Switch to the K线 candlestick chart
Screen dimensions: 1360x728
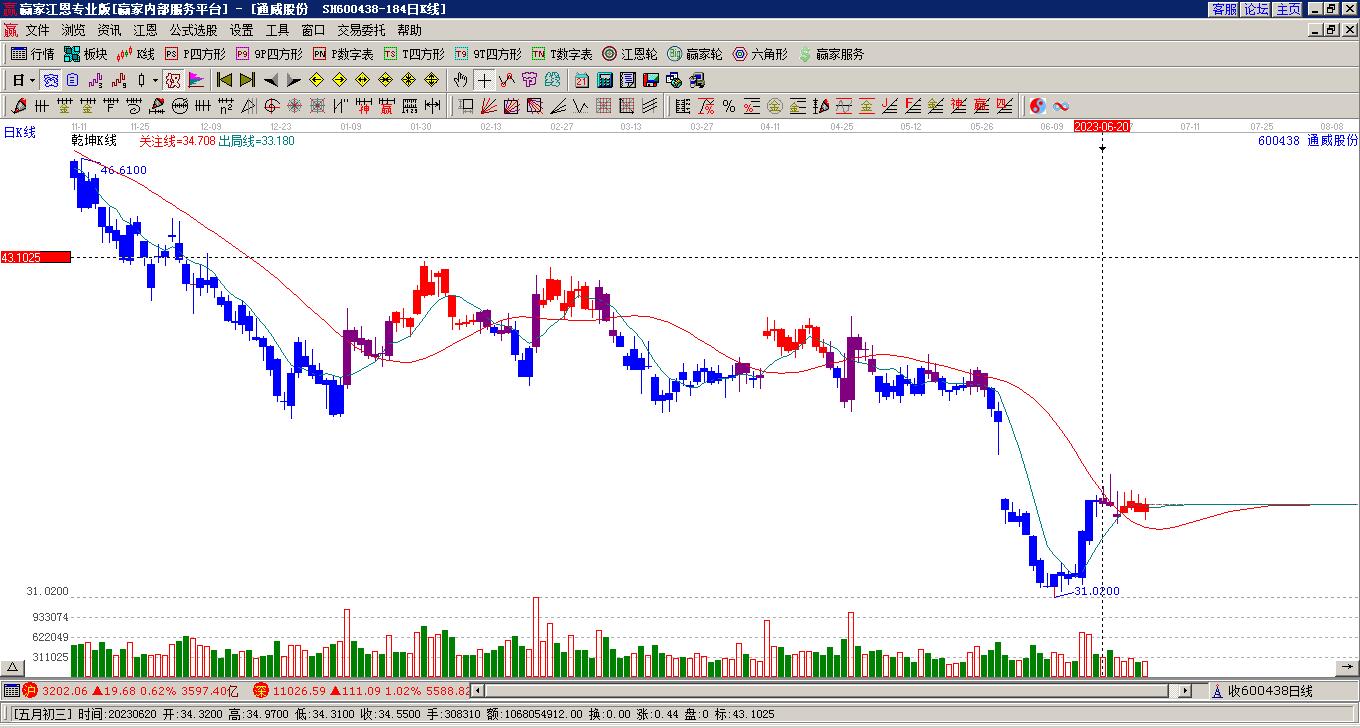pyautogui.click(x=136, y=54)
